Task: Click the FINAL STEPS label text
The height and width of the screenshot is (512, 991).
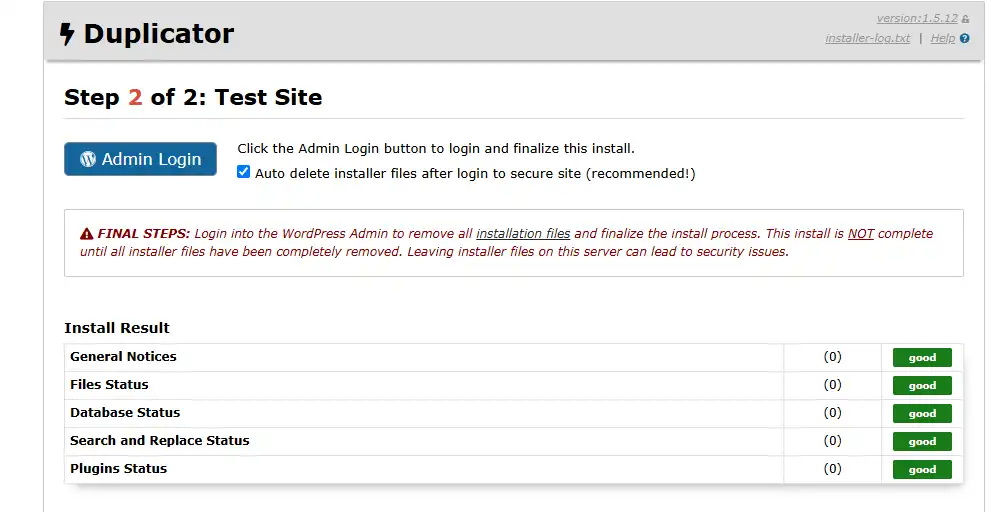Action: [143, 233]
